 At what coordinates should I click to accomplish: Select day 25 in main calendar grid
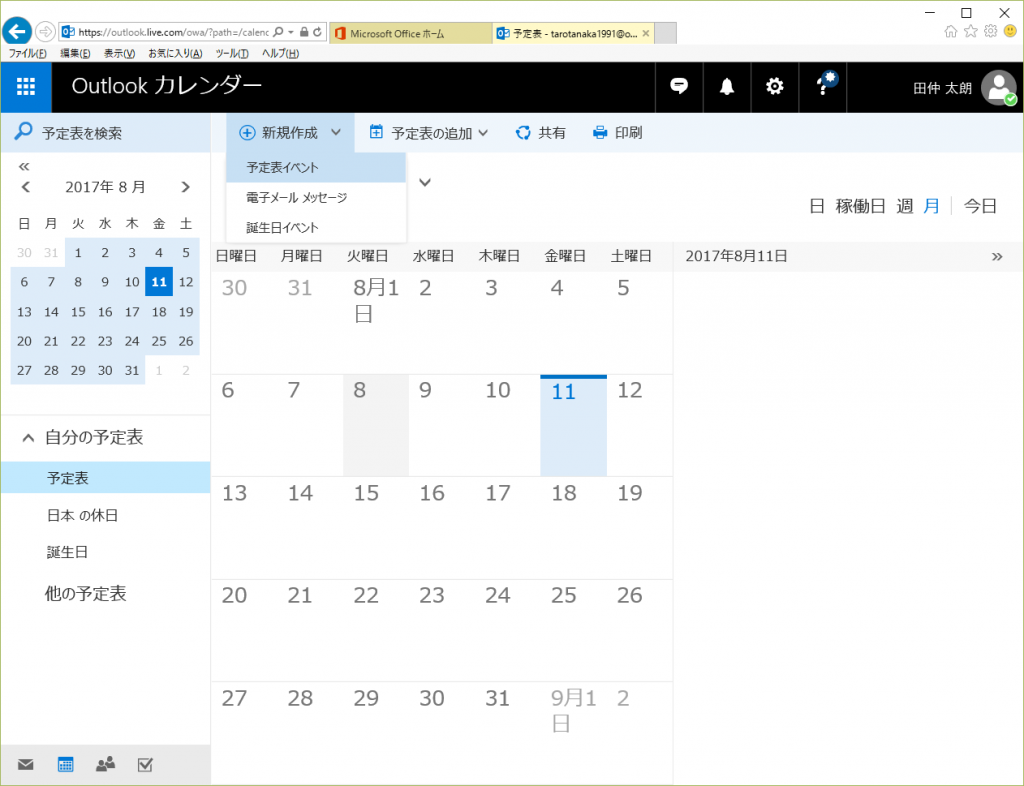point(573,631)
